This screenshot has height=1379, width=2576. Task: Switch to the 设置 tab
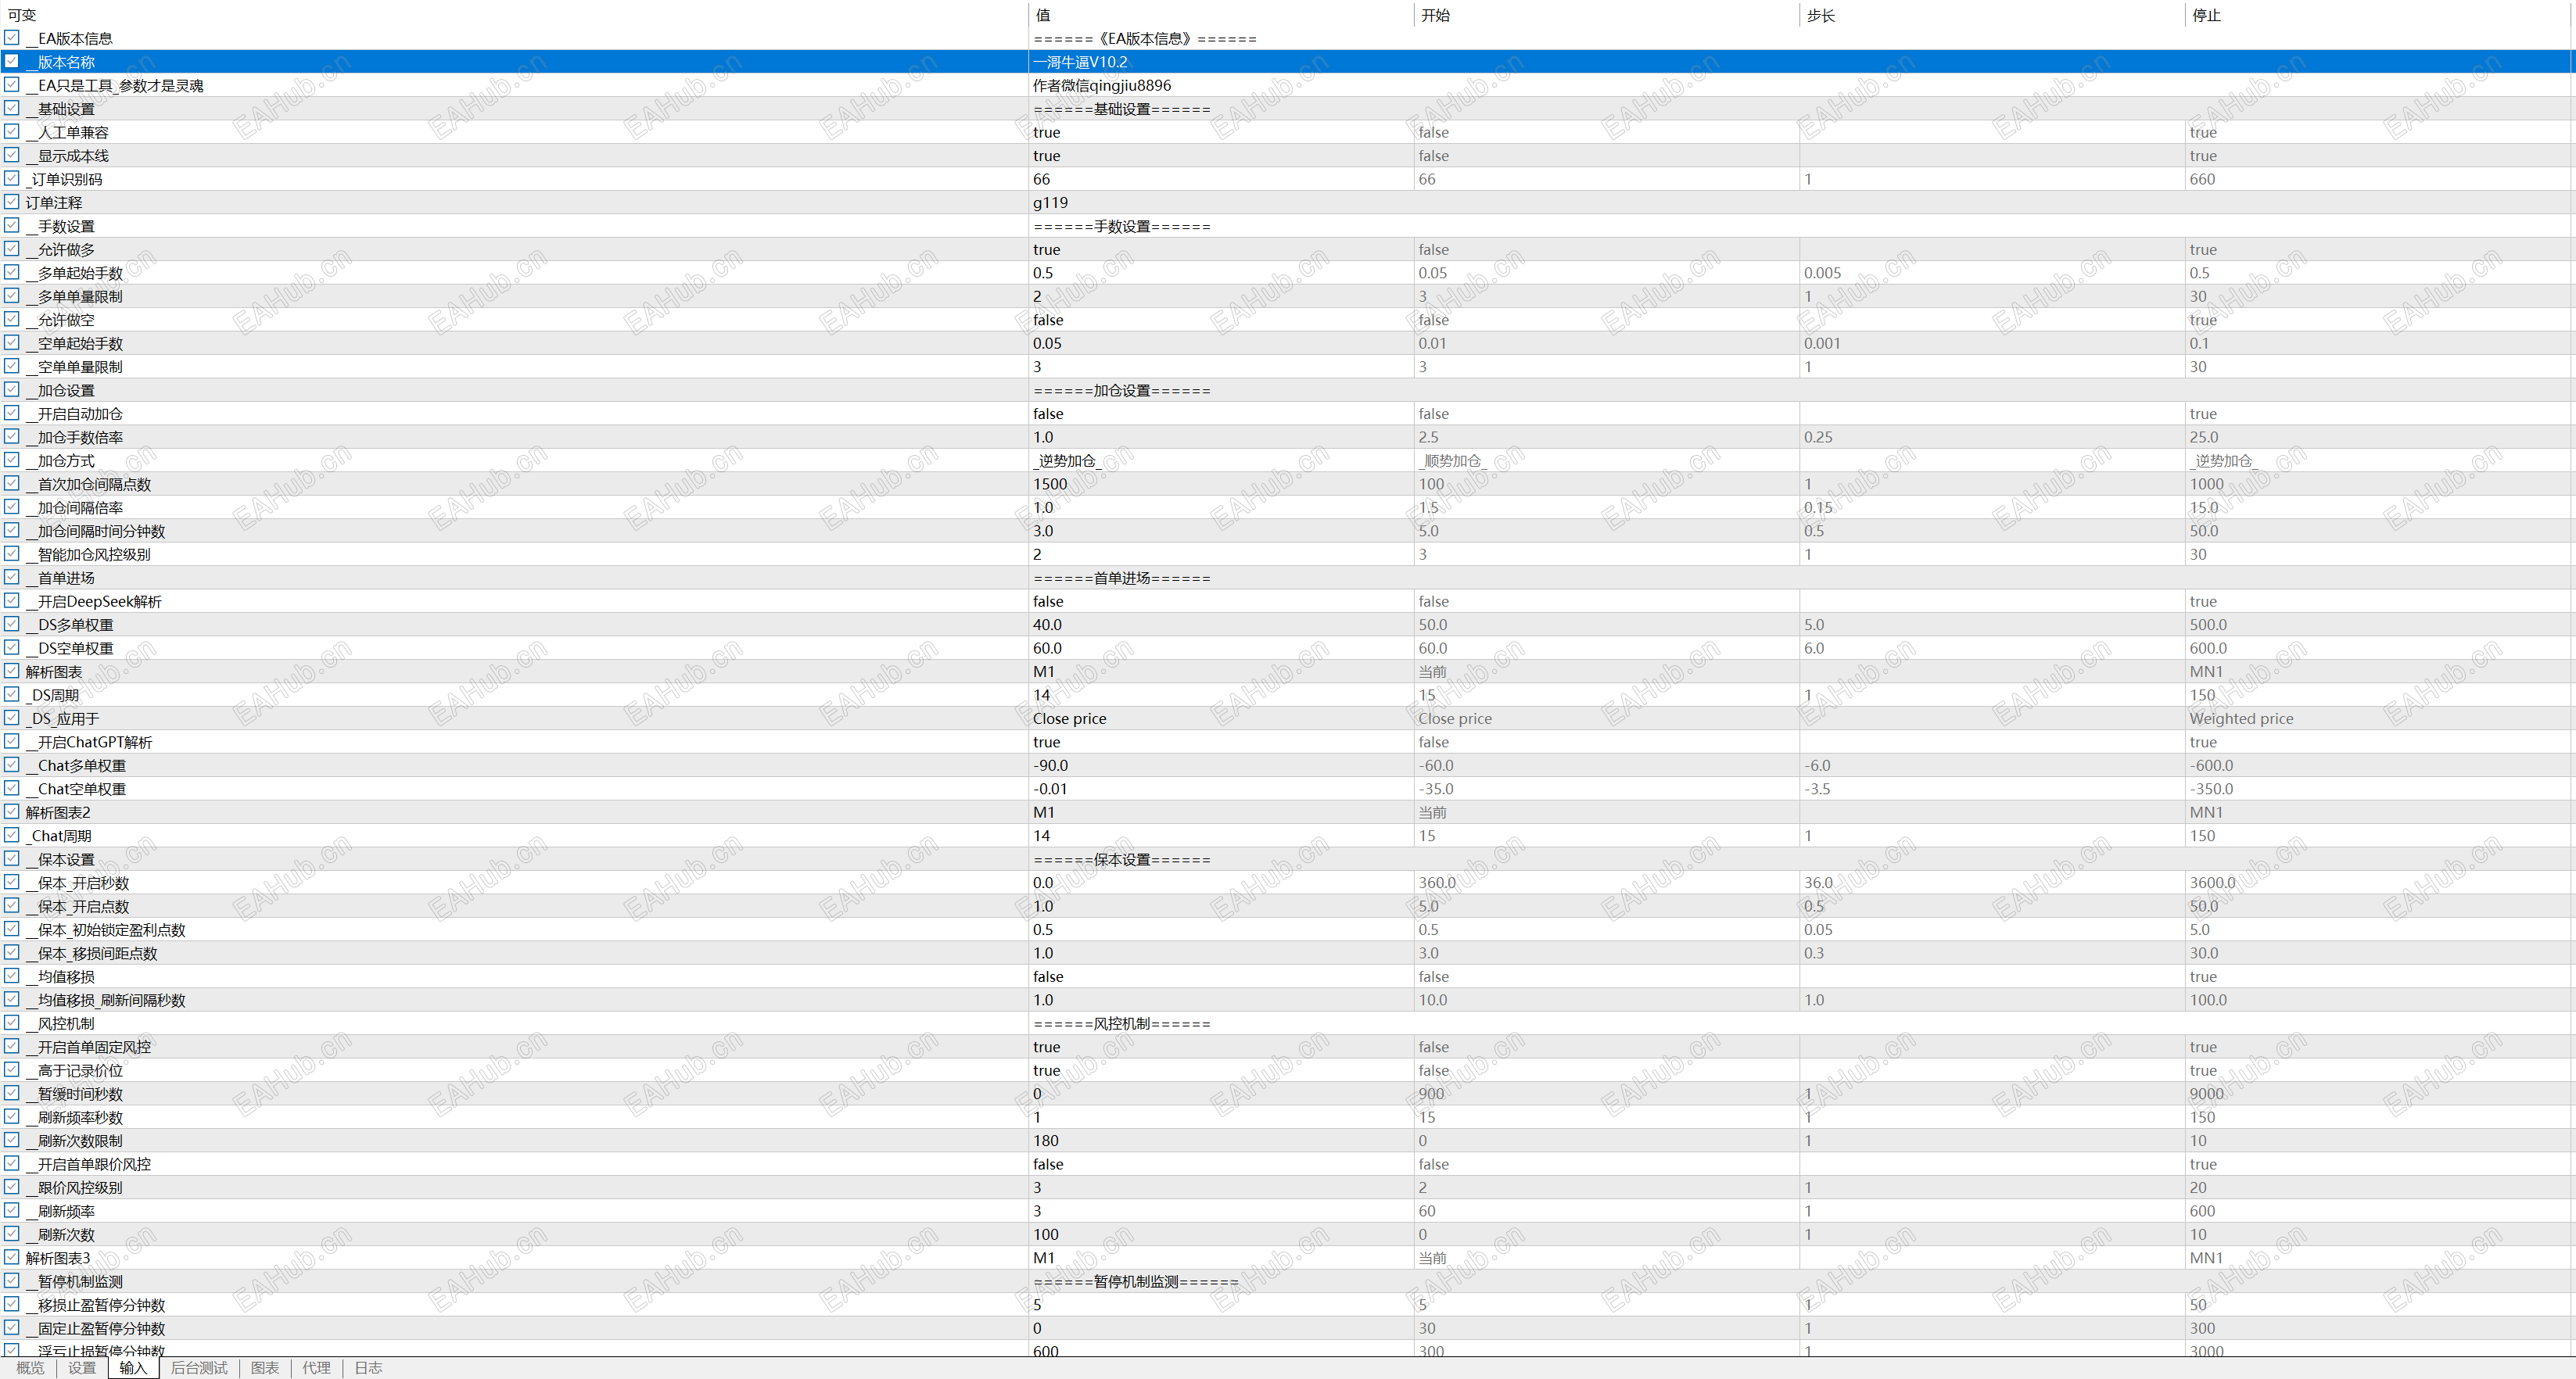pyautogui.click(x=82, y=1367)
